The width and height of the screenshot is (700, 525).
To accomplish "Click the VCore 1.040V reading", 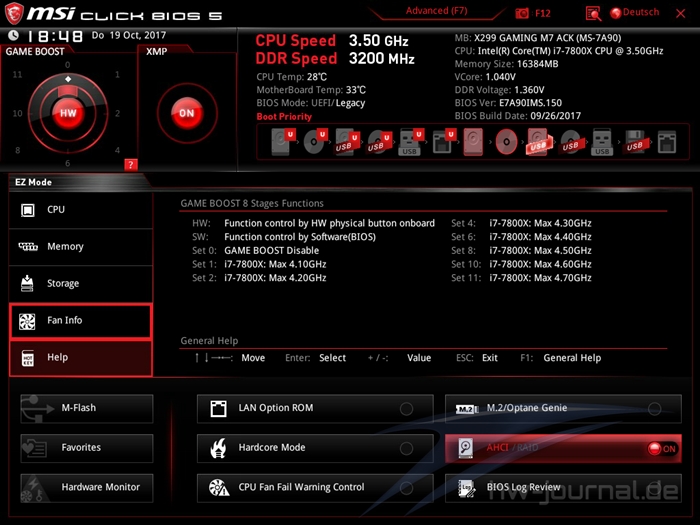I will [485, 77].
